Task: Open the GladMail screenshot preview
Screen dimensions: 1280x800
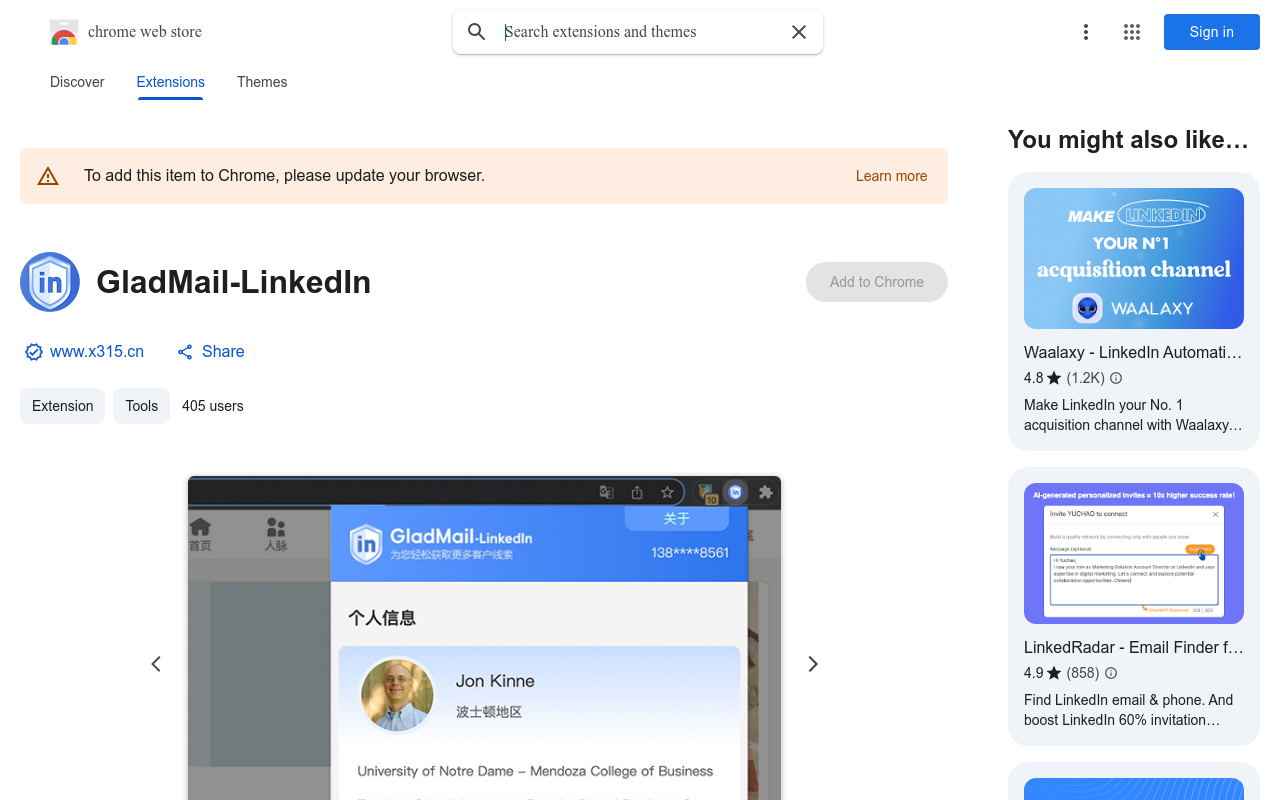Action: [x=484, y=638]
